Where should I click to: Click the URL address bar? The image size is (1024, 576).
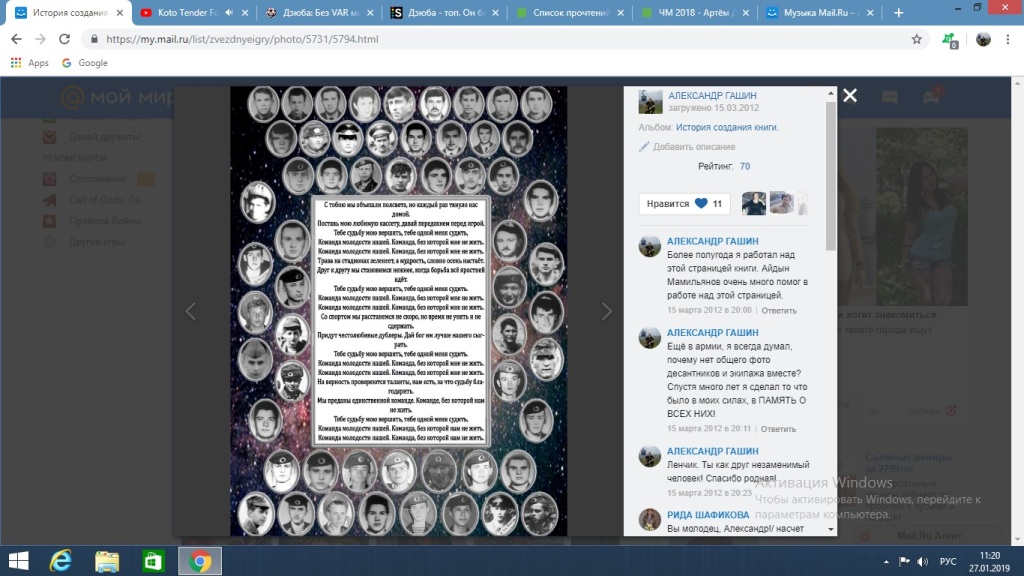pyautogui.click(x=503, y=39)
